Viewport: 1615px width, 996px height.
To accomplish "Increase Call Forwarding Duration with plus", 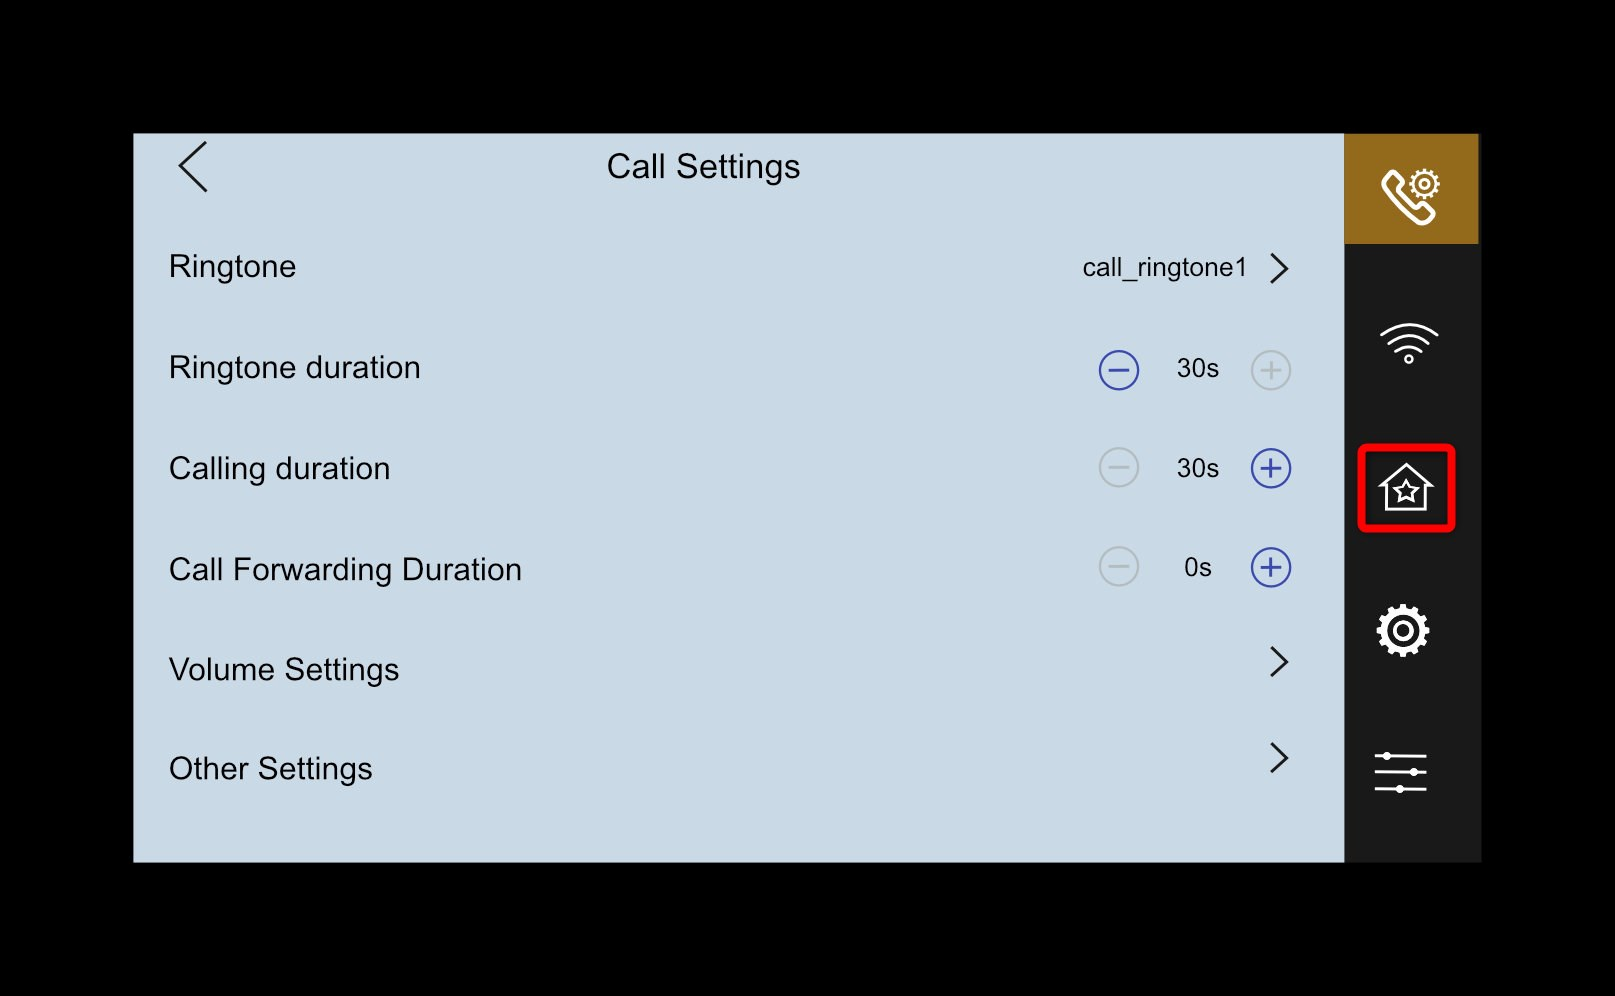I will coord(1271,567).
